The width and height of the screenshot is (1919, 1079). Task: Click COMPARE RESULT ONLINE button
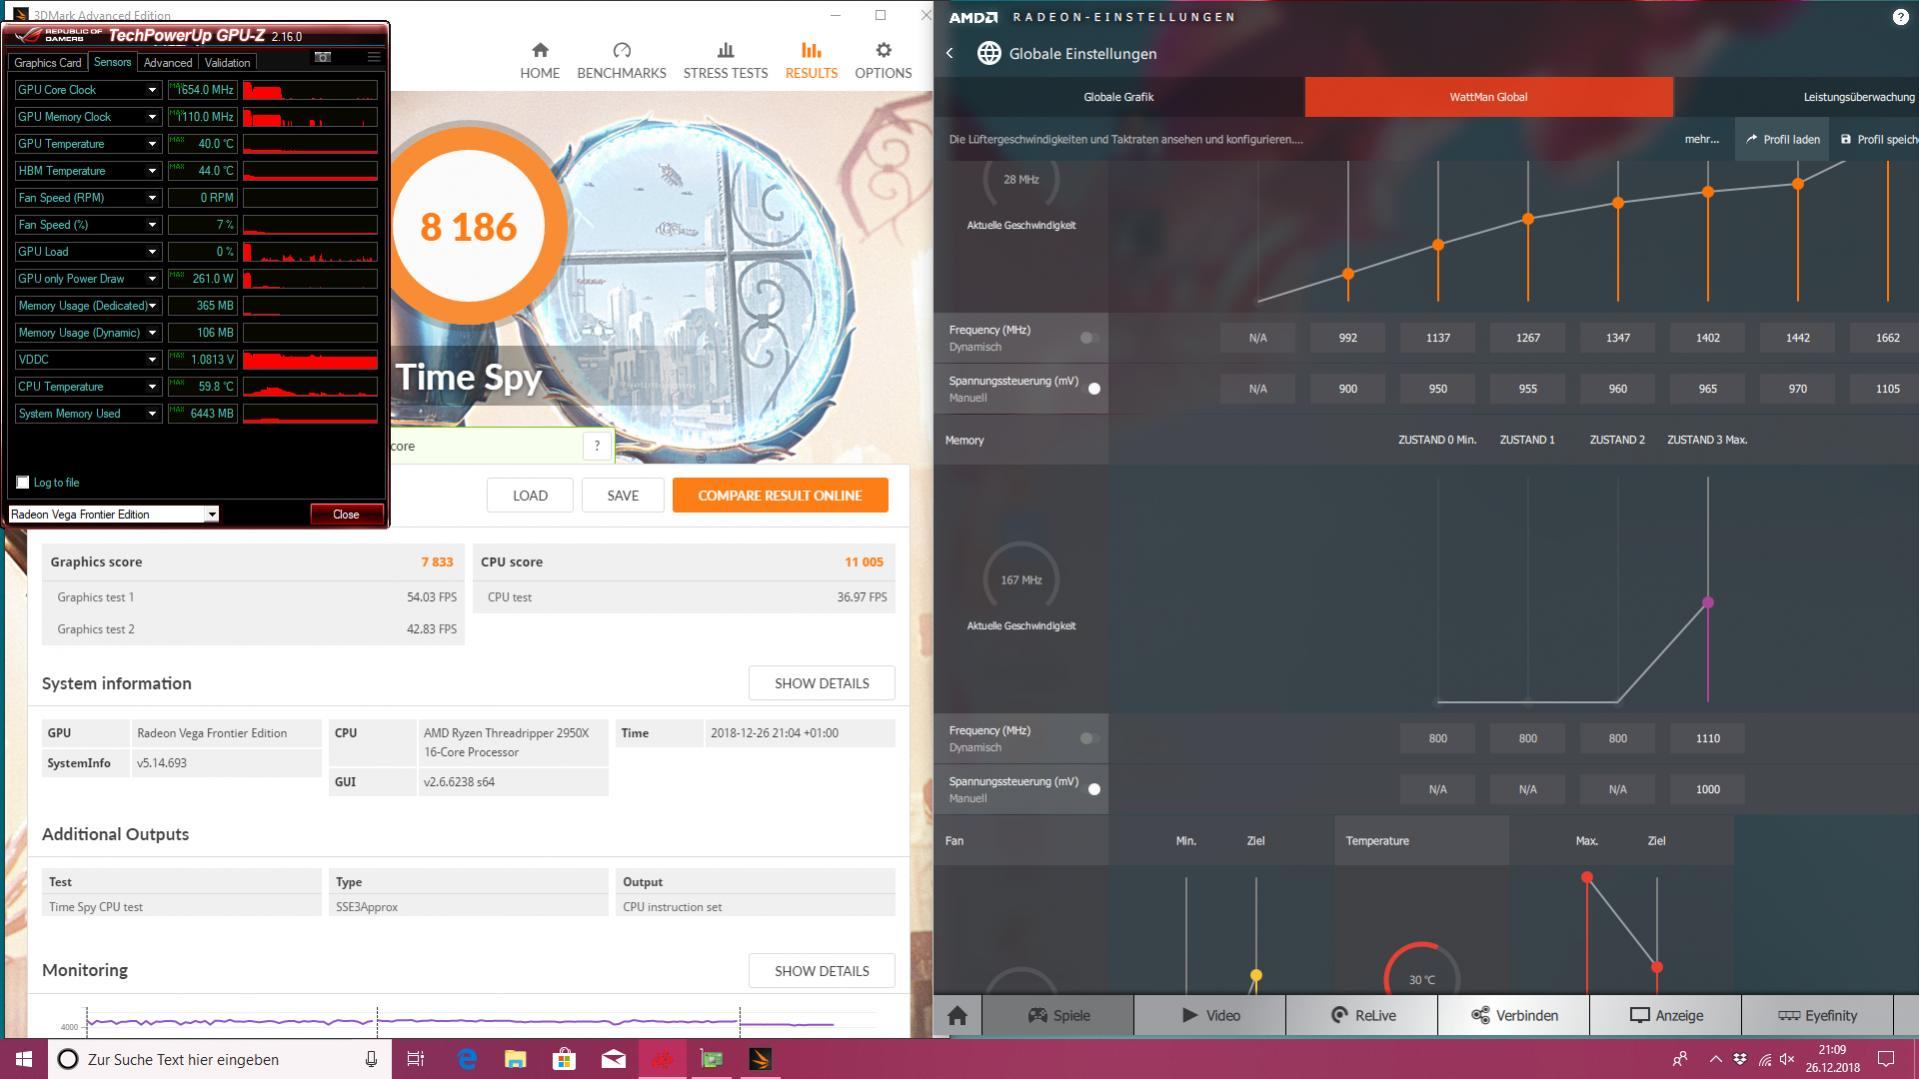[x=780, y=495]
